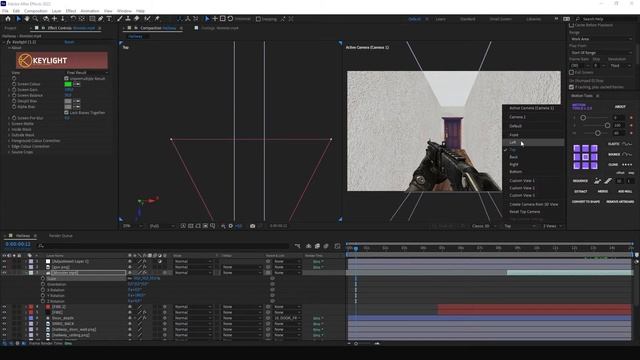Viewport: 640px width, 360px height.
Task: Click the timeline layer search field
Action: (163, 246)
